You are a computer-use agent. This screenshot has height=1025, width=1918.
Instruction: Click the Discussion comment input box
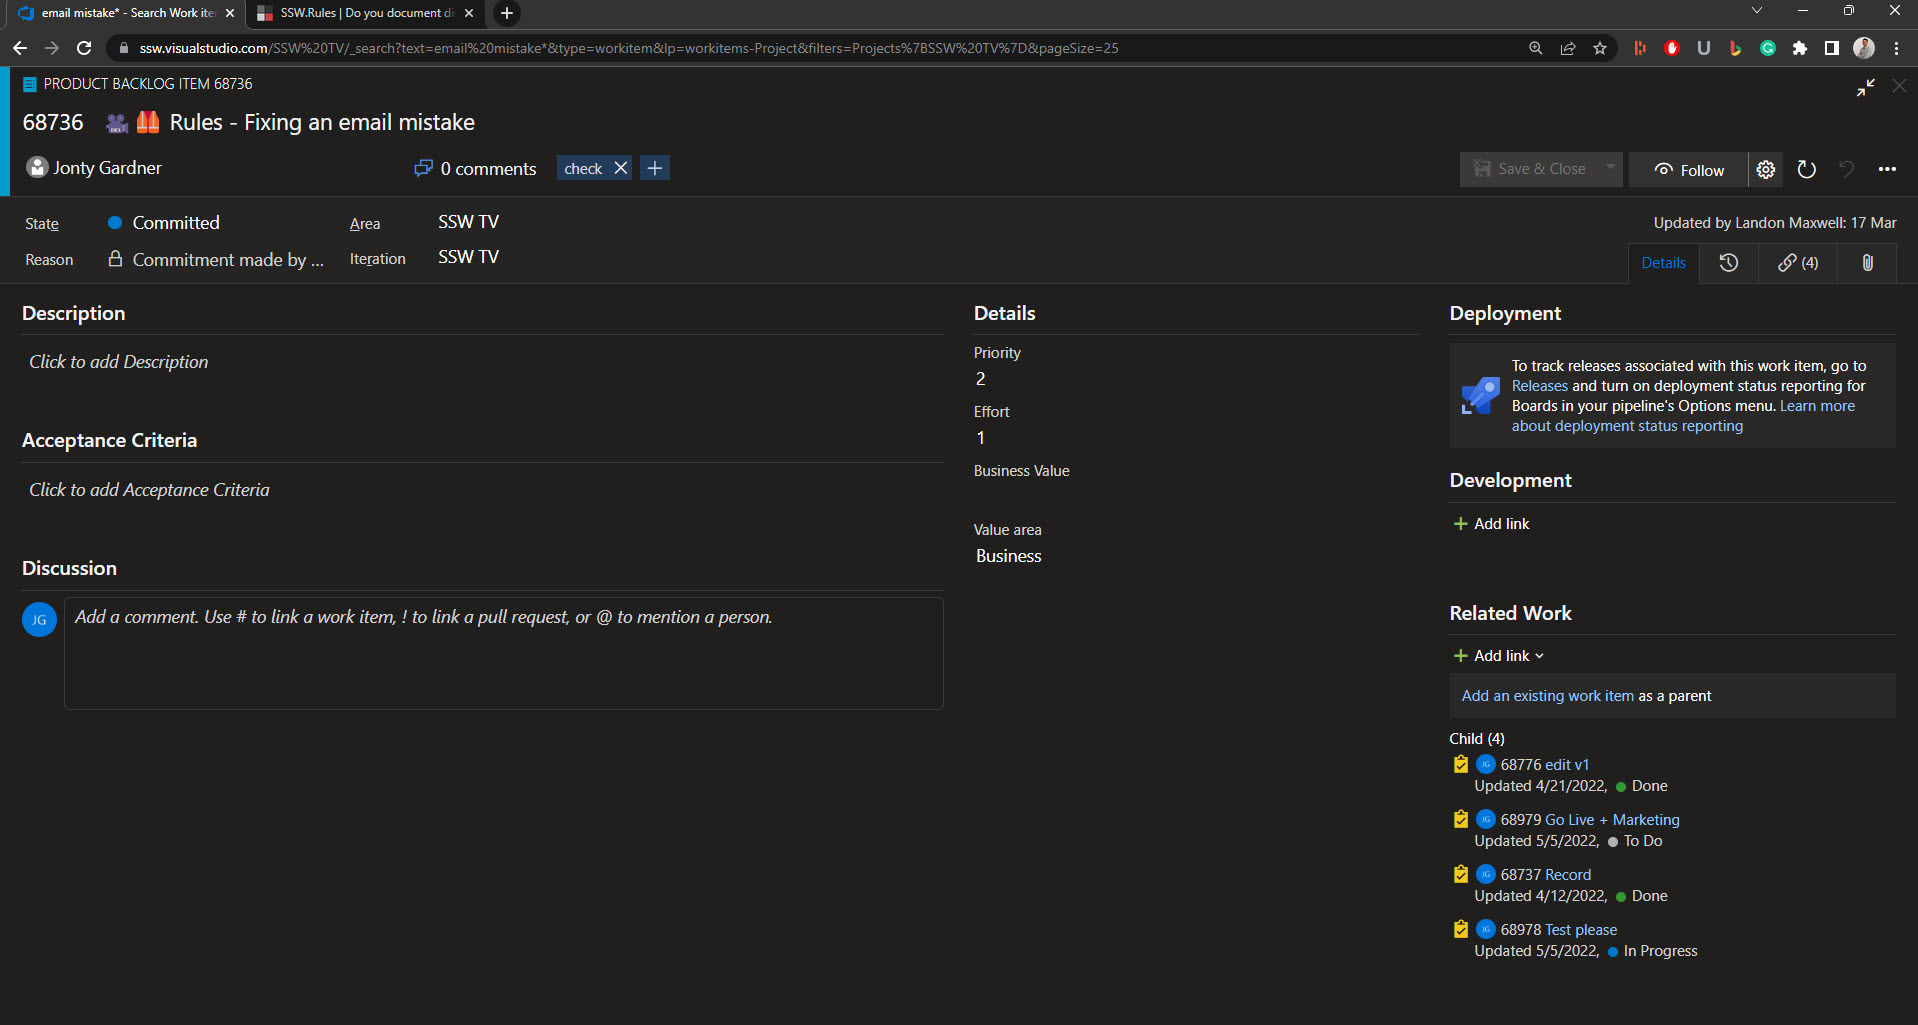click(x=503, y=653)
